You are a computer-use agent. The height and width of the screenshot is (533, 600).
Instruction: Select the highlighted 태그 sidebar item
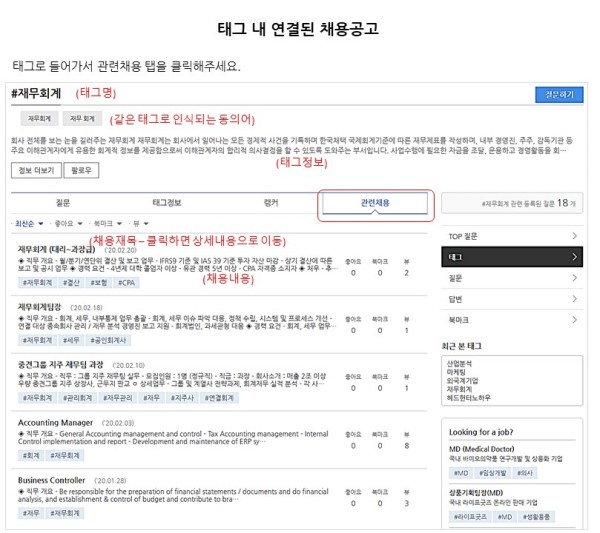click(511, 257)
